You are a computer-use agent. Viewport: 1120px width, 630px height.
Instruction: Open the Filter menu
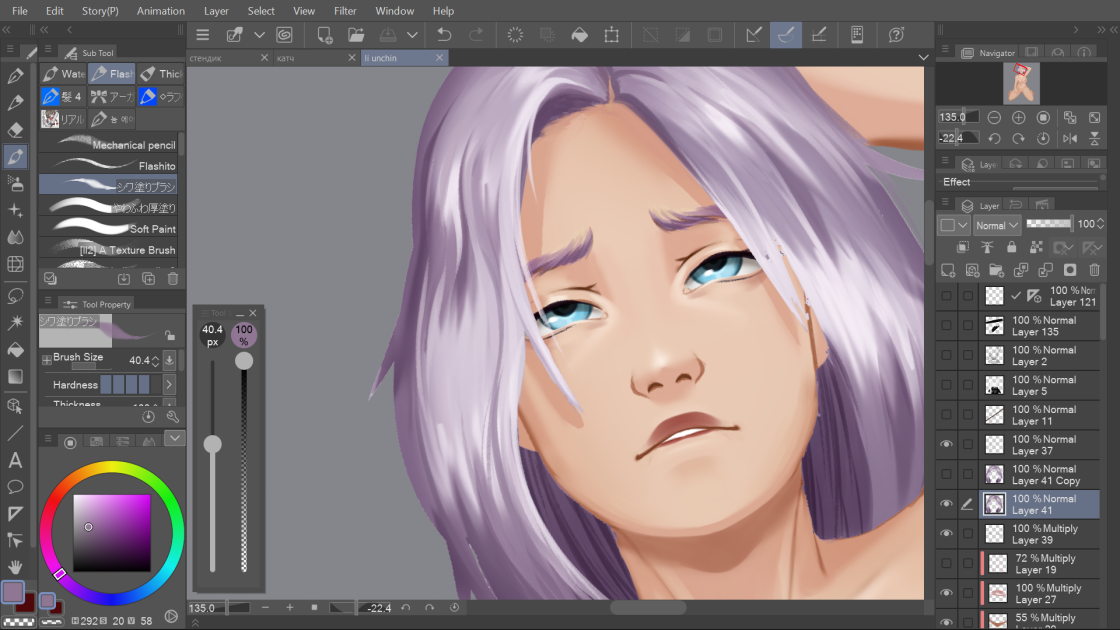point(345,11)
